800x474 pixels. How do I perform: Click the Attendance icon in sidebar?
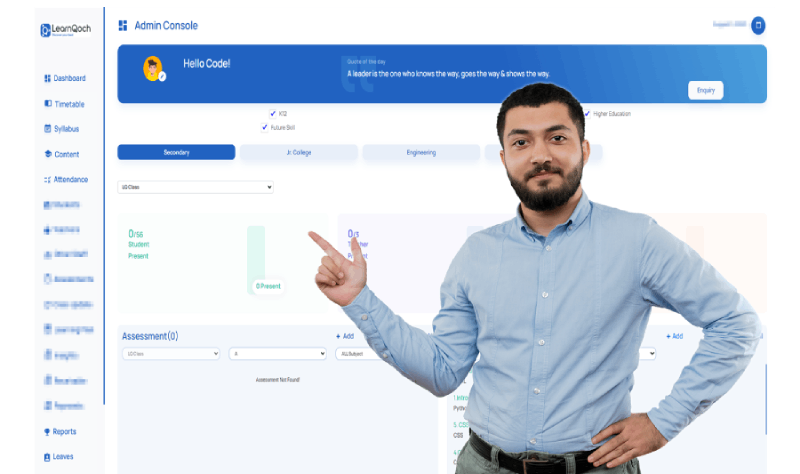(47, 180)
